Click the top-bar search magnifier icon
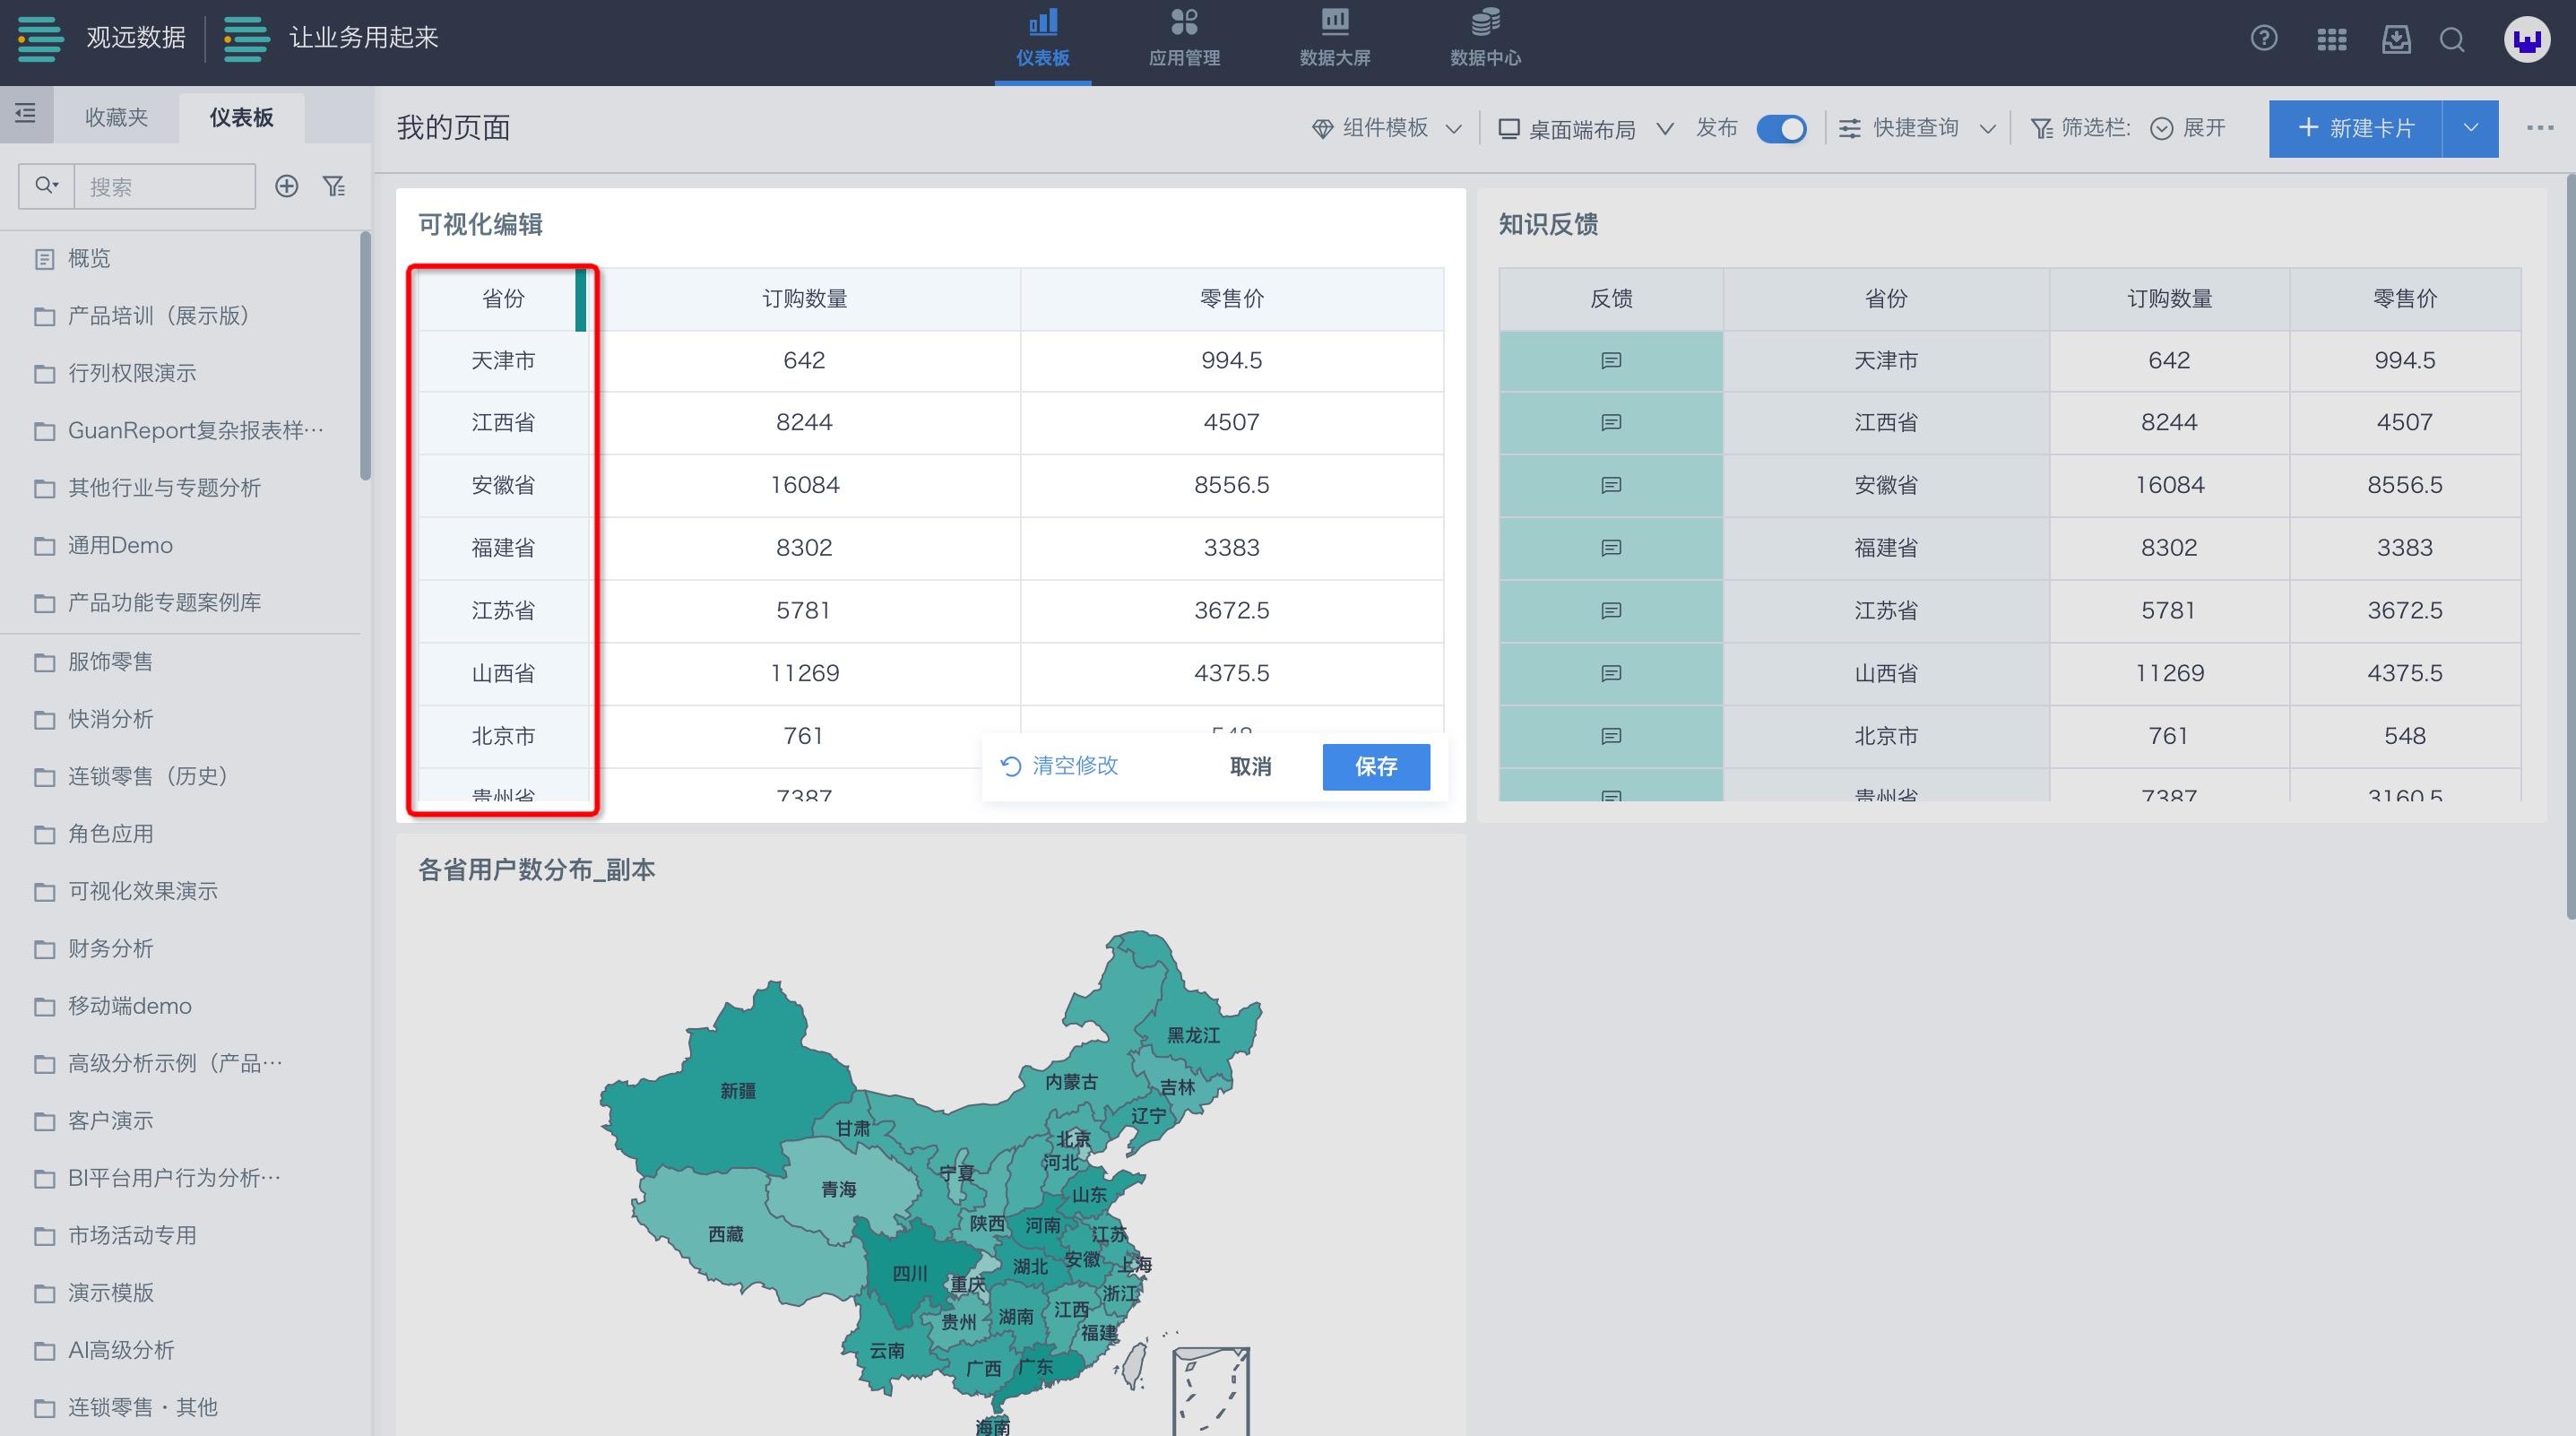Image resolution: width=2576 pixels, height=1436 pixels. tap(2452, 39)
